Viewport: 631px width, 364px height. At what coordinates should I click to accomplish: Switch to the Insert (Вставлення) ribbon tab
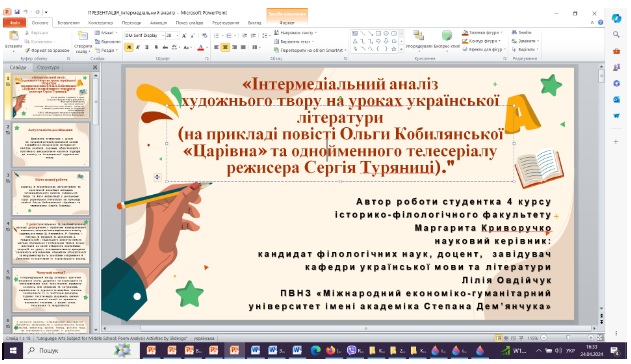point(68,23)
